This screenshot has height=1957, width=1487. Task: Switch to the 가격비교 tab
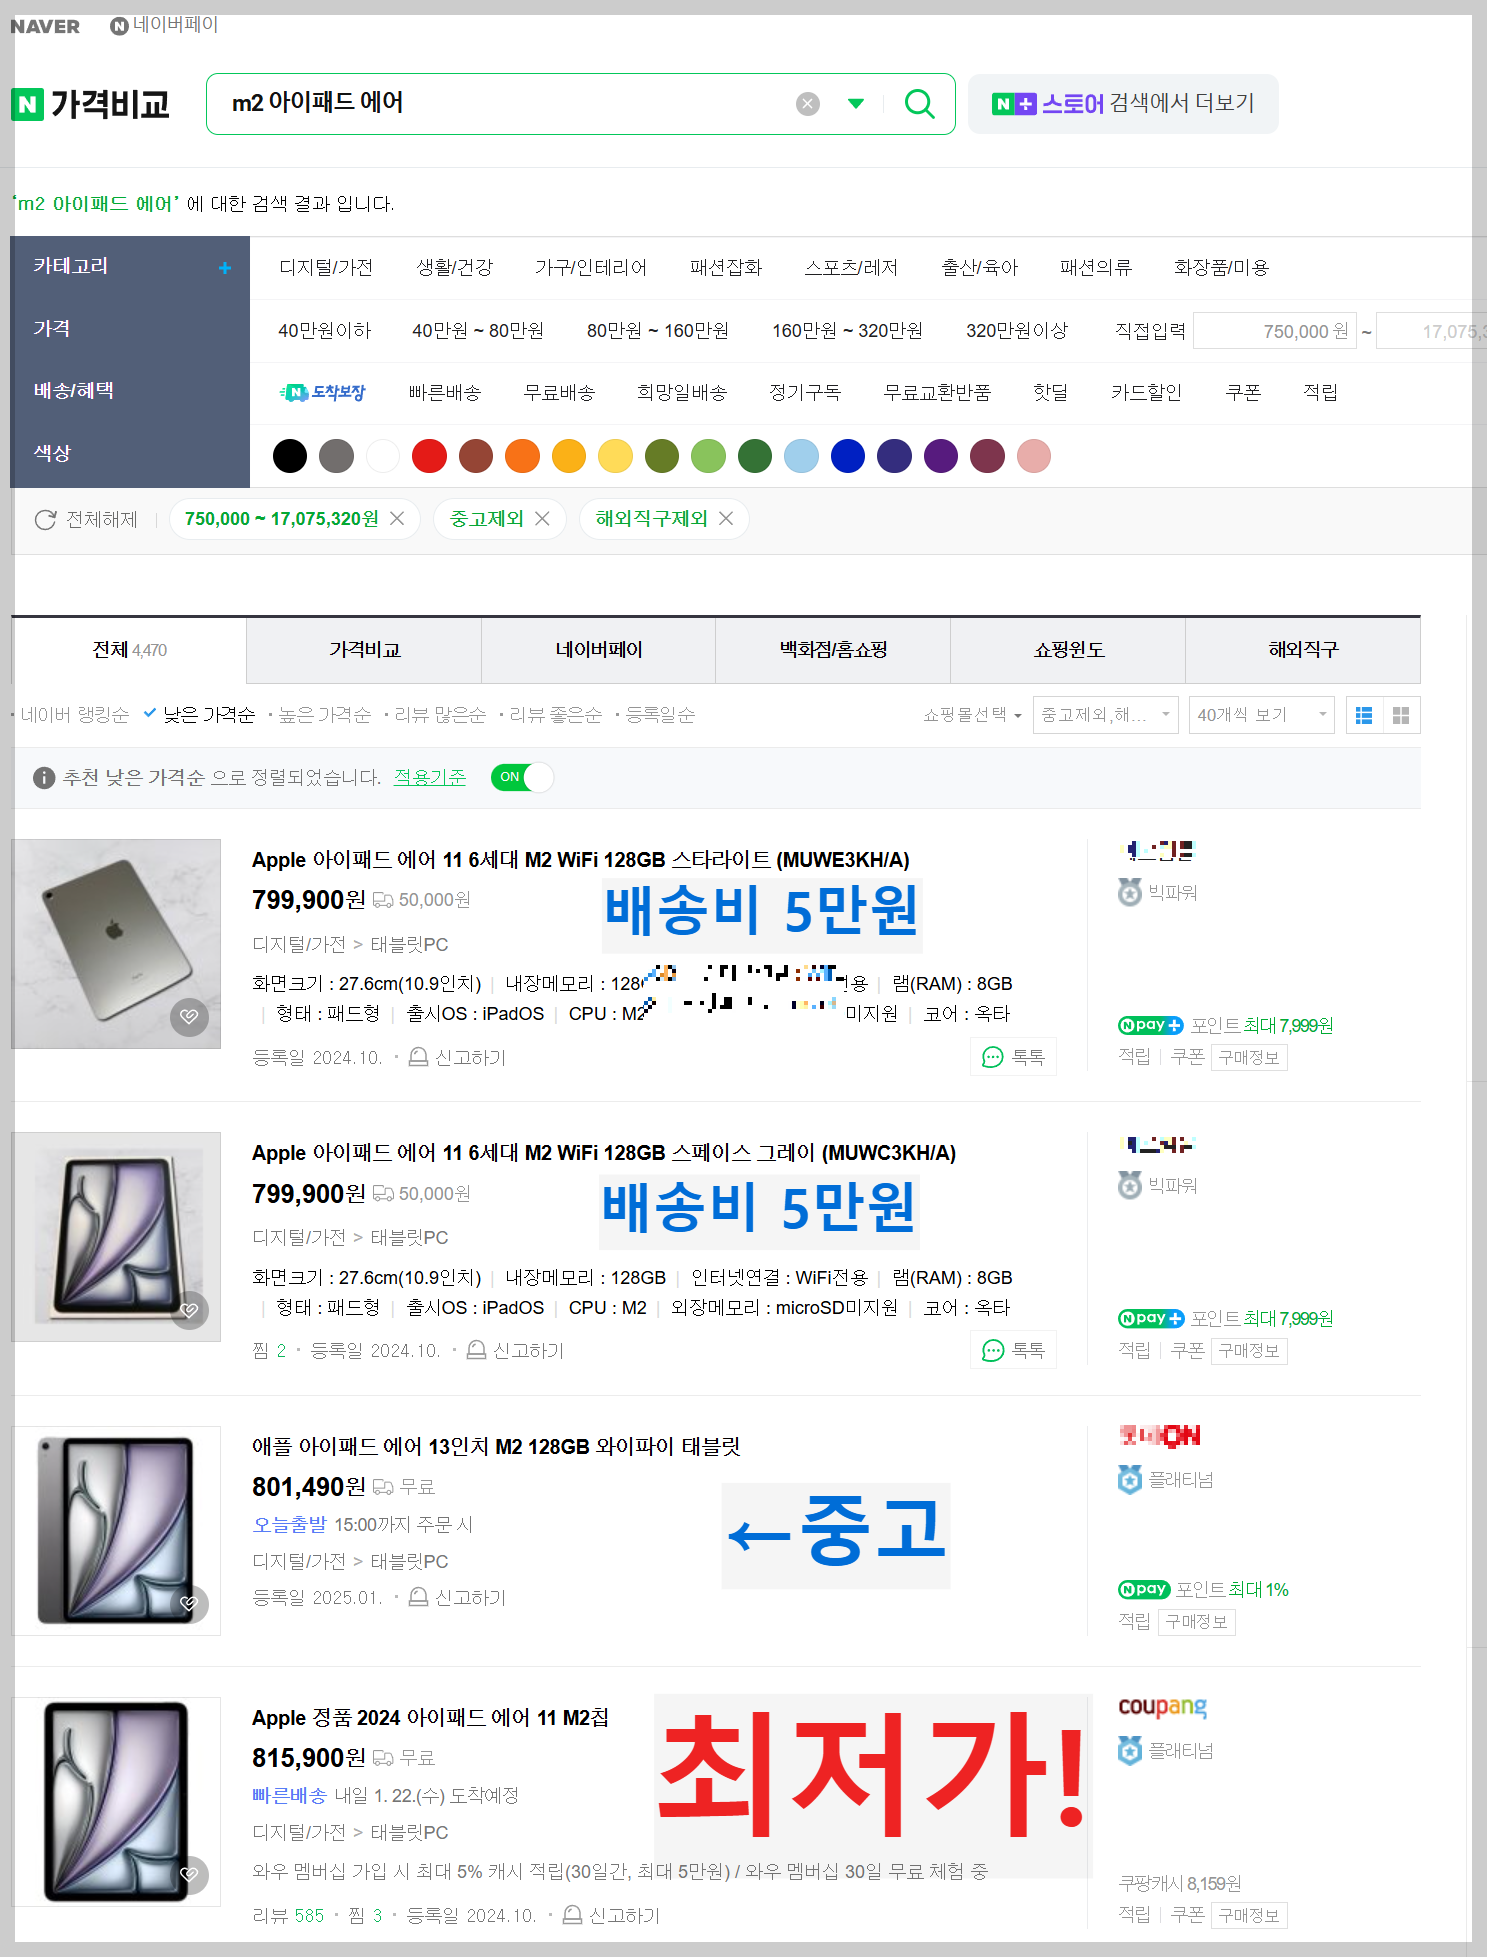[x=364, y=650]
